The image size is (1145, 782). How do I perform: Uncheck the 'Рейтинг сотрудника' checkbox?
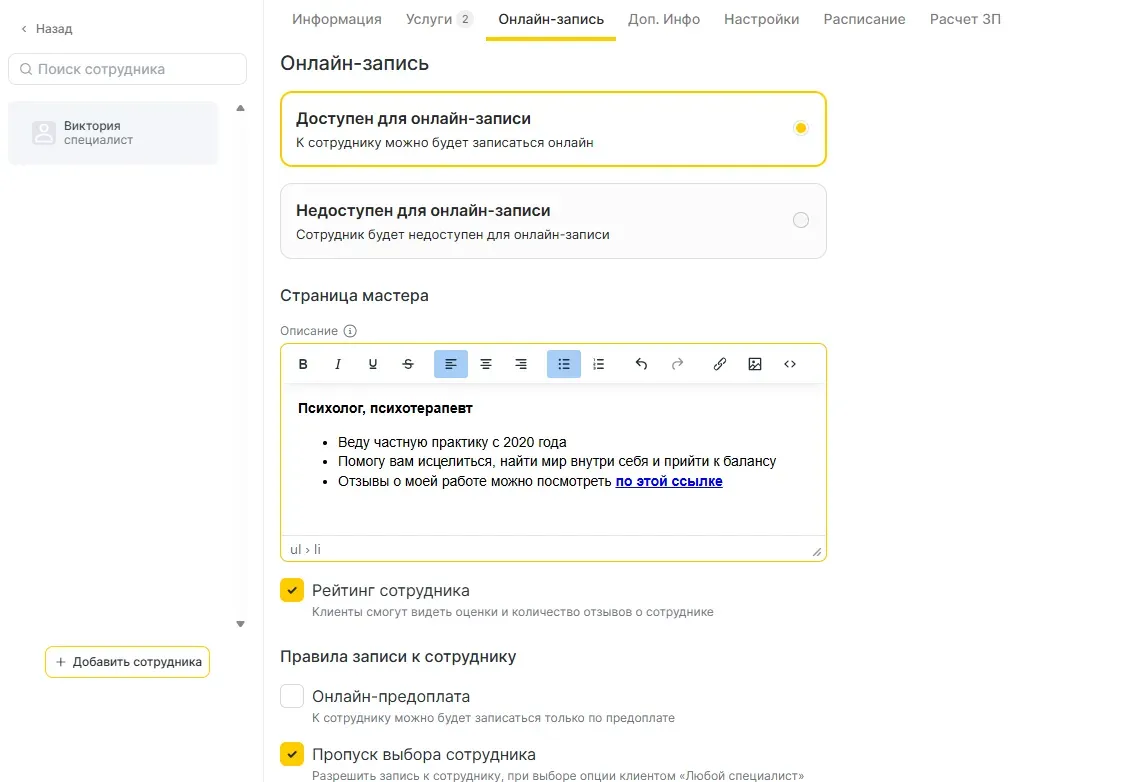click(292, 591)
